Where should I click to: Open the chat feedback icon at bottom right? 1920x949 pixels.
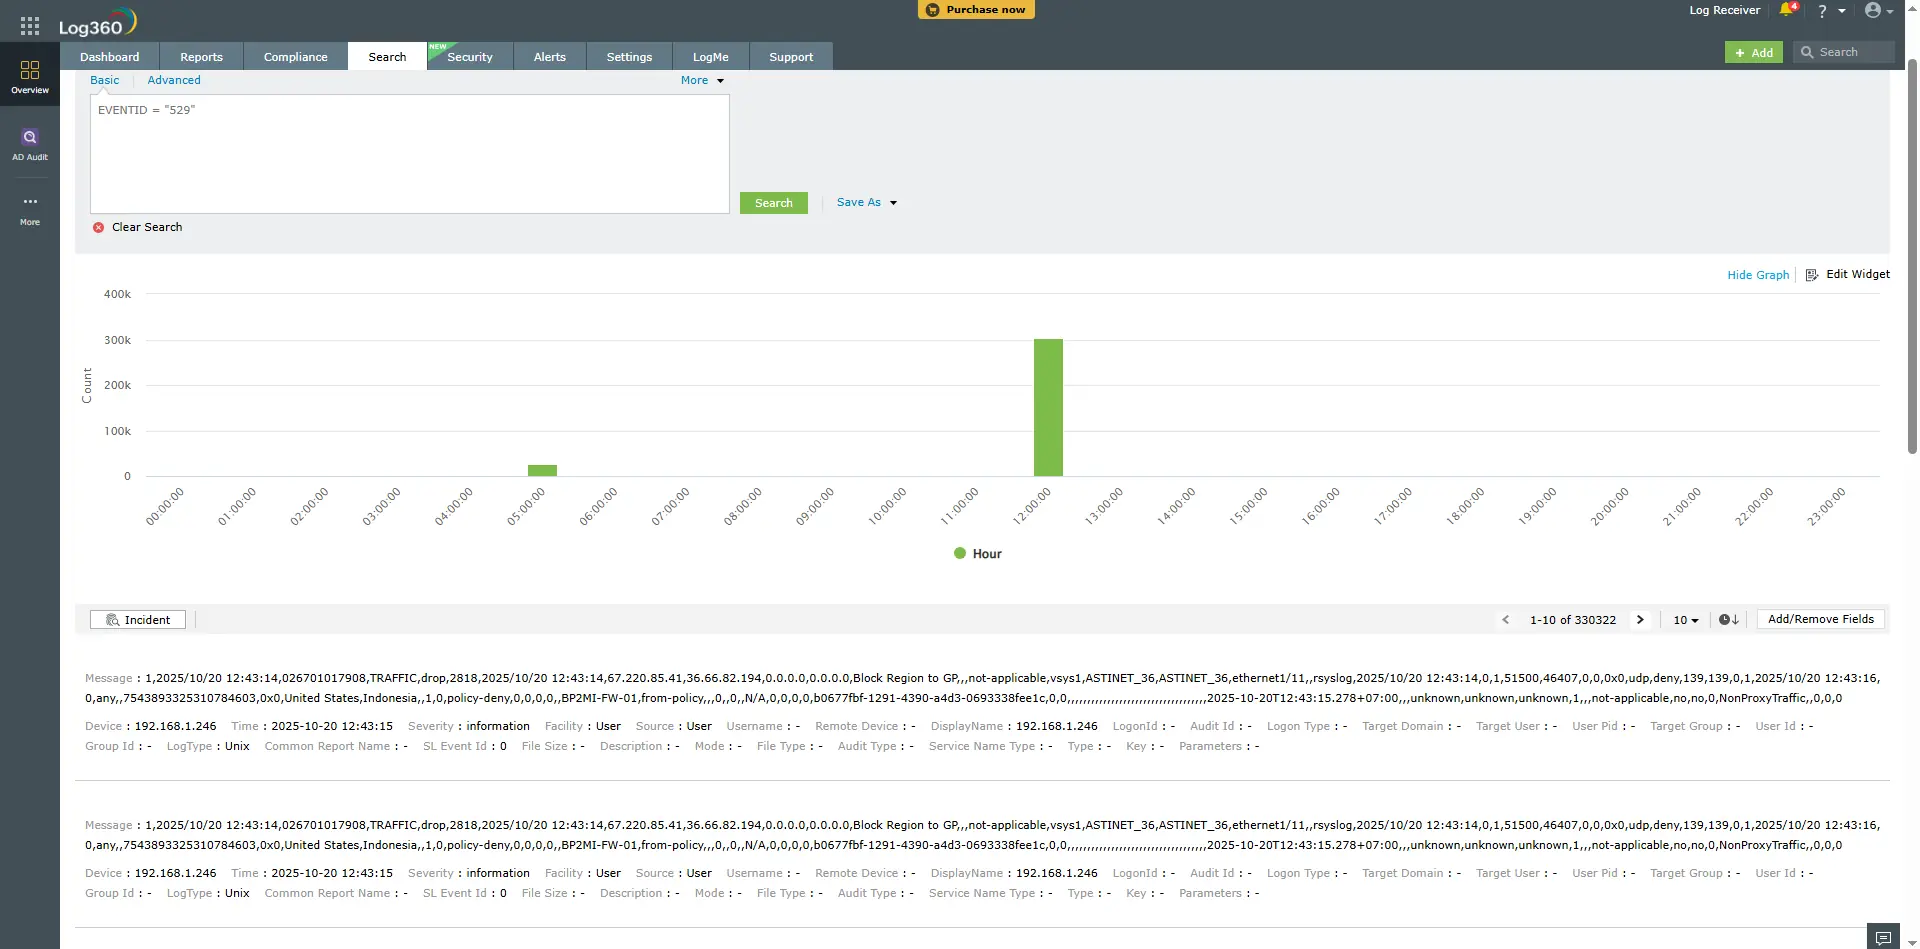tap(1883, 937)
